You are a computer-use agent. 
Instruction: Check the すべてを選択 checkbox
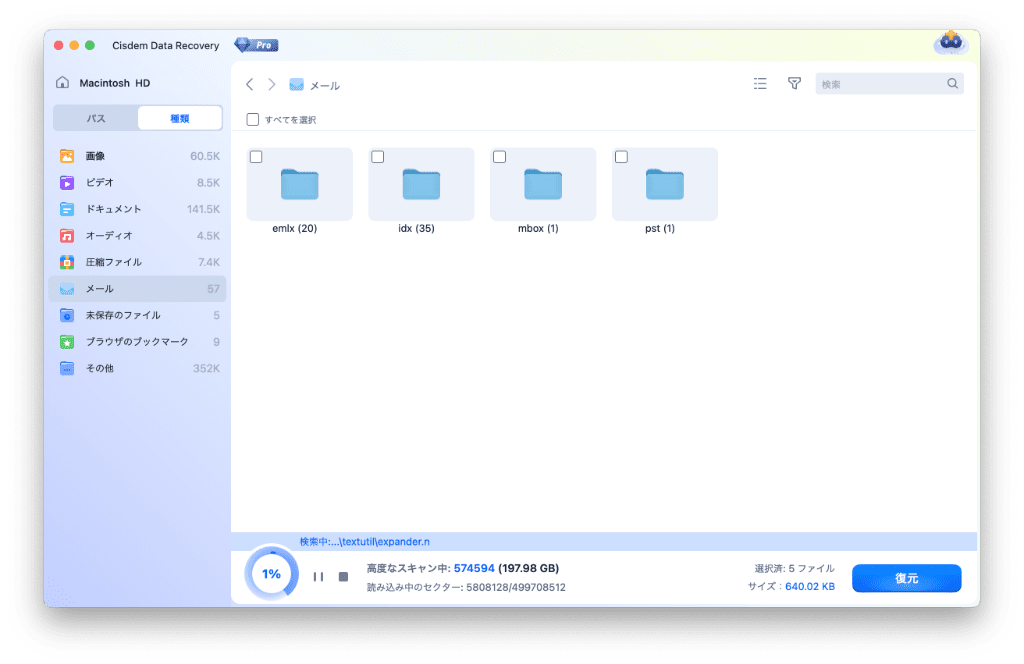pyautogui.click(x=253, y=120)
